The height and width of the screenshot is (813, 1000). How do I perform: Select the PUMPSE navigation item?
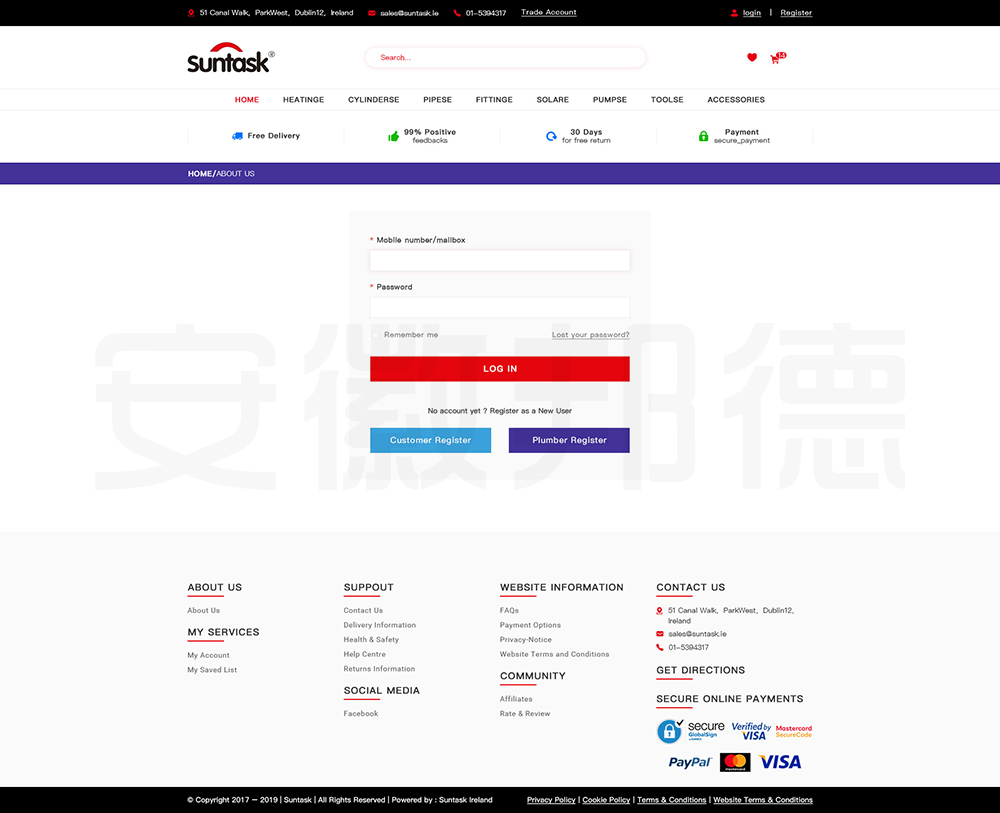(610, 100)
